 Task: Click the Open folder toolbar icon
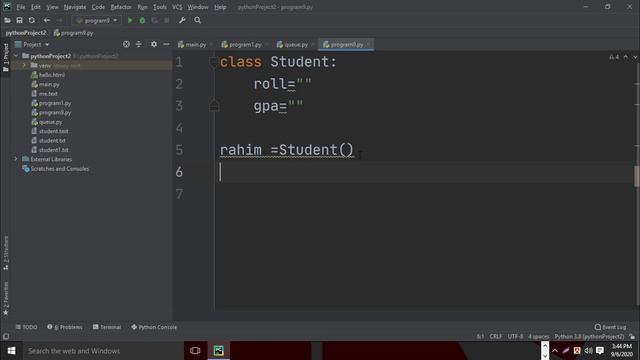[x=7, y=20]
